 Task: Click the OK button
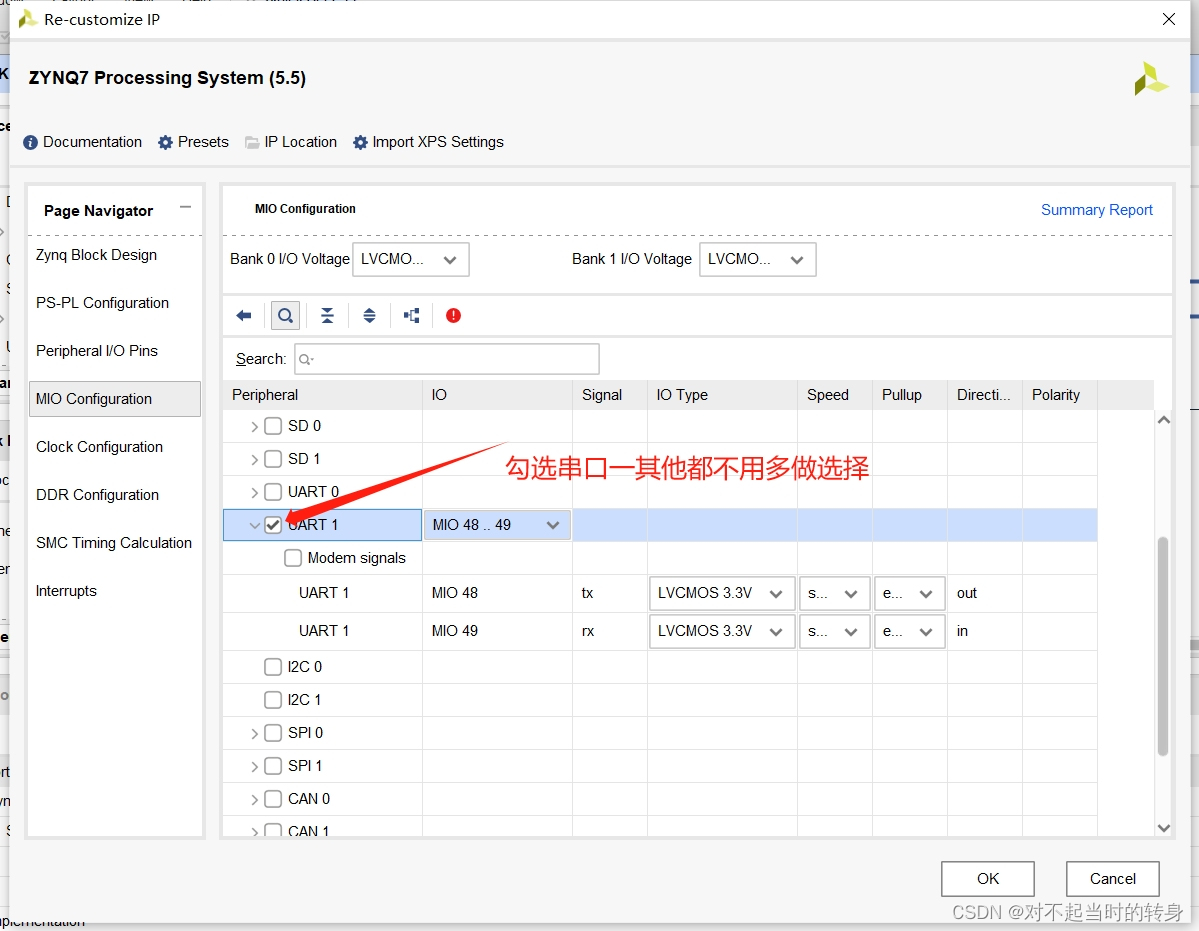[x=988, y=879]
